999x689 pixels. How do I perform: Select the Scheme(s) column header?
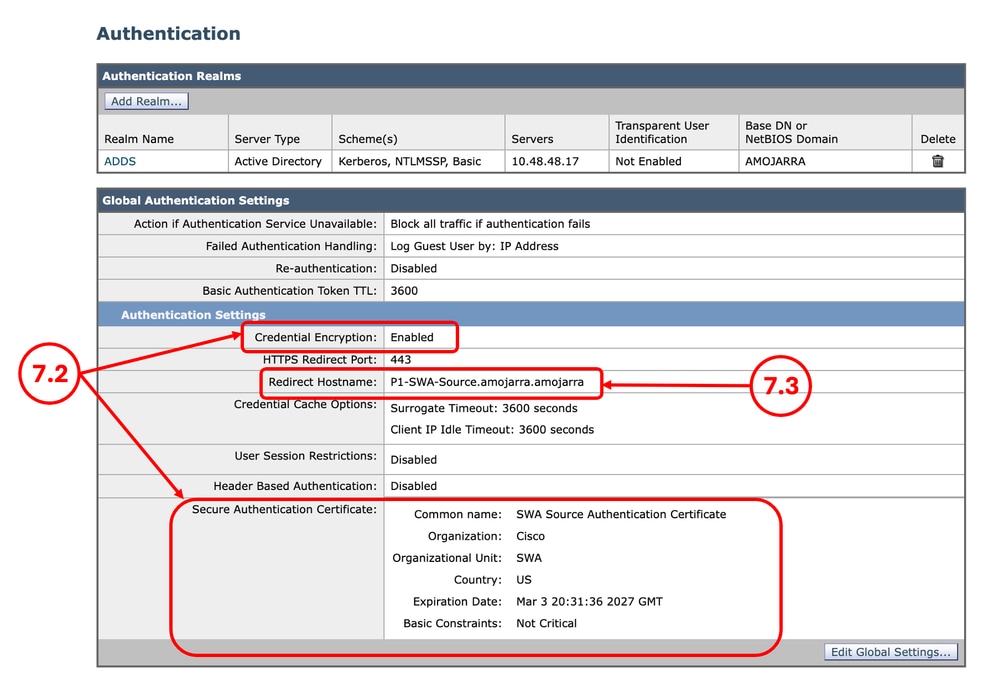[x=370, y=140]
